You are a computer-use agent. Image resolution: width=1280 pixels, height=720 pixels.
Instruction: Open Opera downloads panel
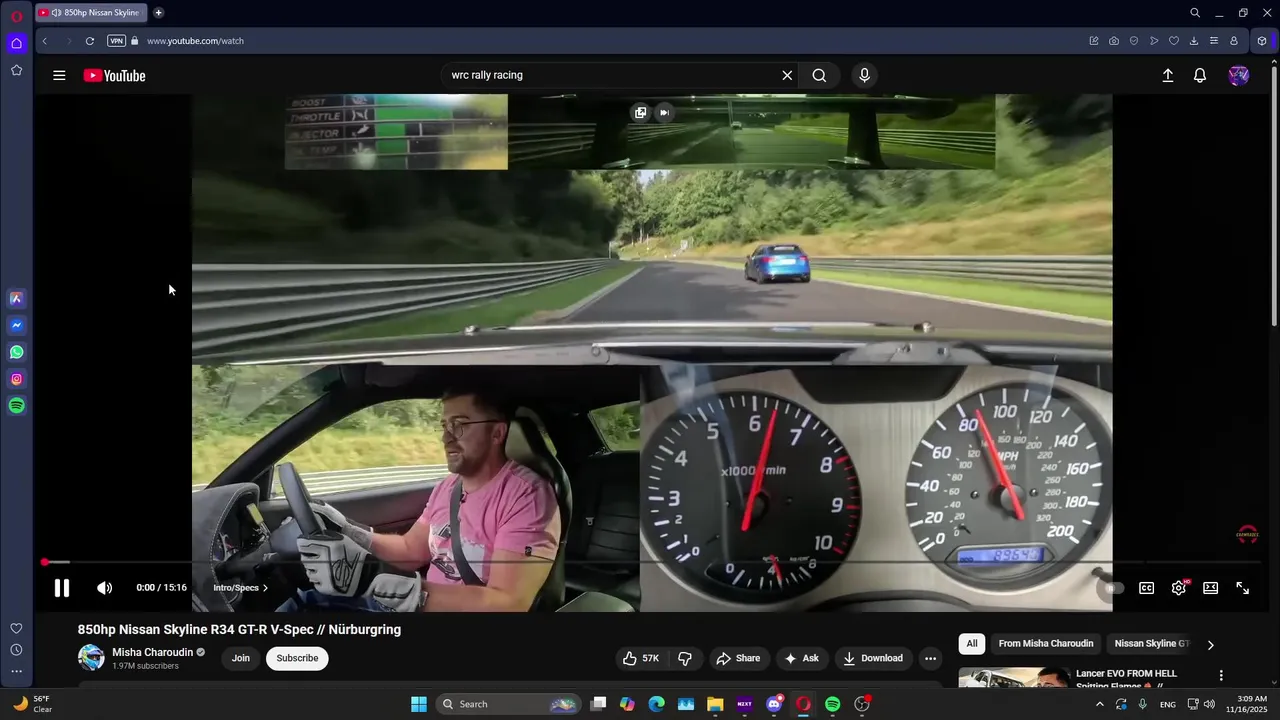(x=1194, y=41)
